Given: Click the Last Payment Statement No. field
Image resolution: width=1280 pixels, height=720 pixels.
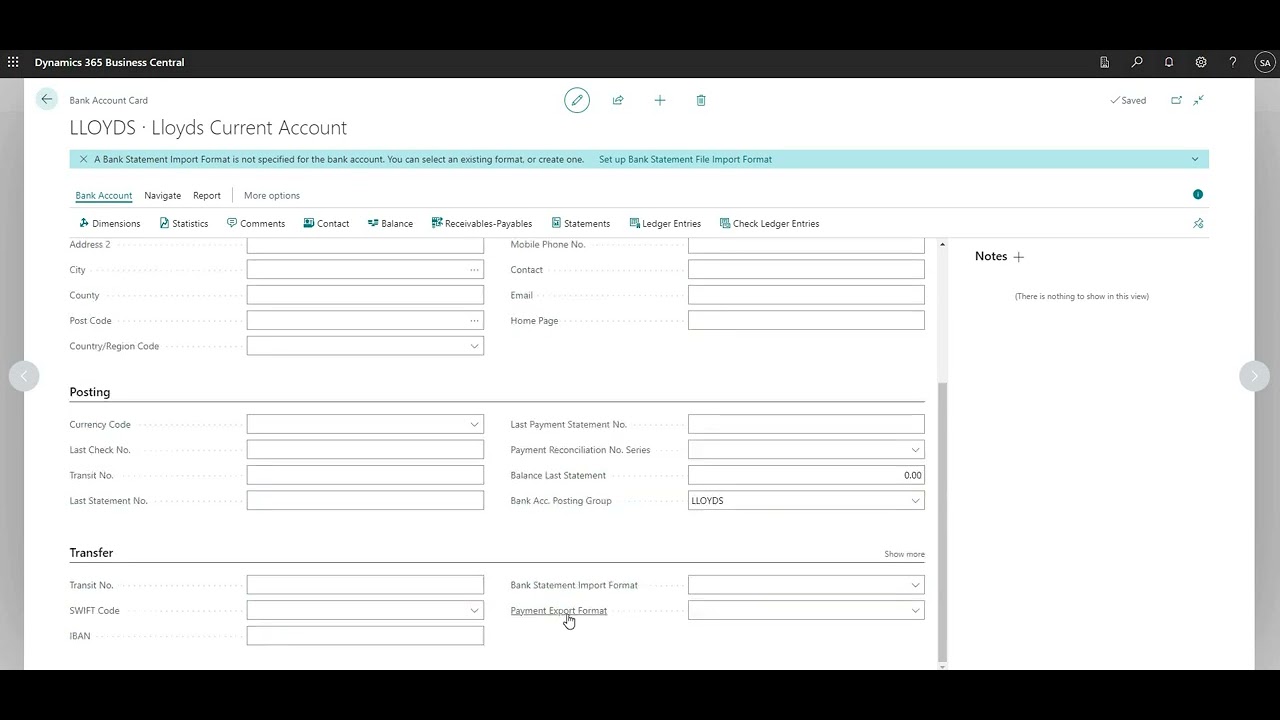Looking at the screenshot, I should point(806,425).
